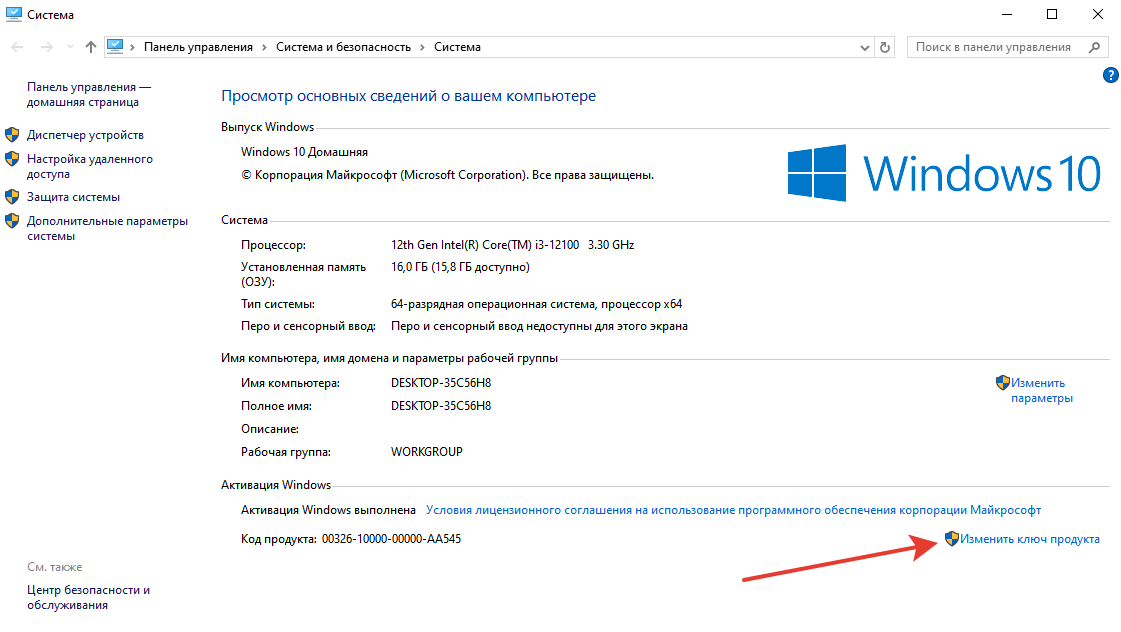
Task: Open the Microsoft license terms link
Action: [x=733, y=510]
